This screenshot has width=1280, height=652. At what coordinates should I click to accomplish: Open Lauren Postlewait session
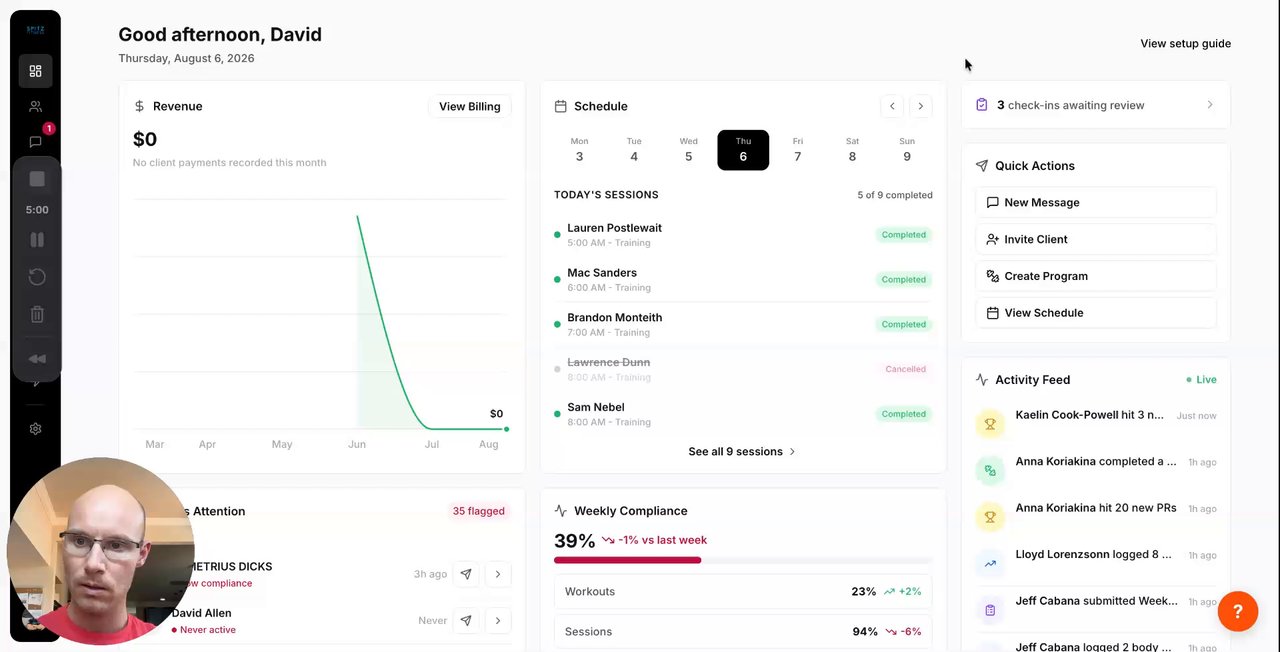[x=743, y=235]
